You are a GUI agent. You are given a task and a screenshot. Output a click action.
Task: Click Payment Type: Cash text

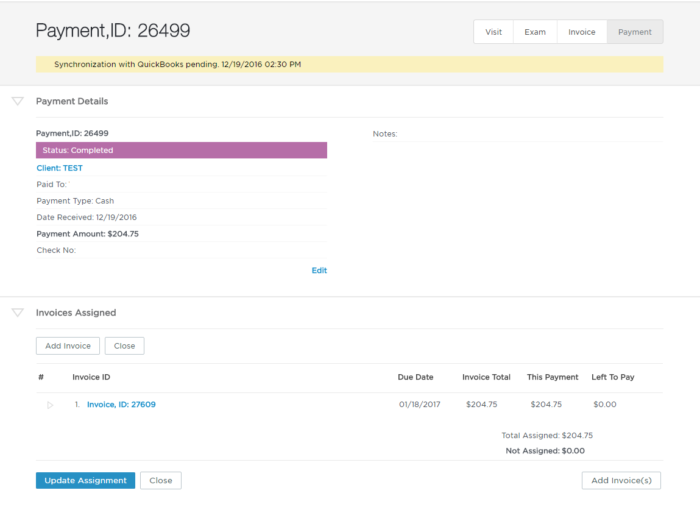(x=75, y=201)
